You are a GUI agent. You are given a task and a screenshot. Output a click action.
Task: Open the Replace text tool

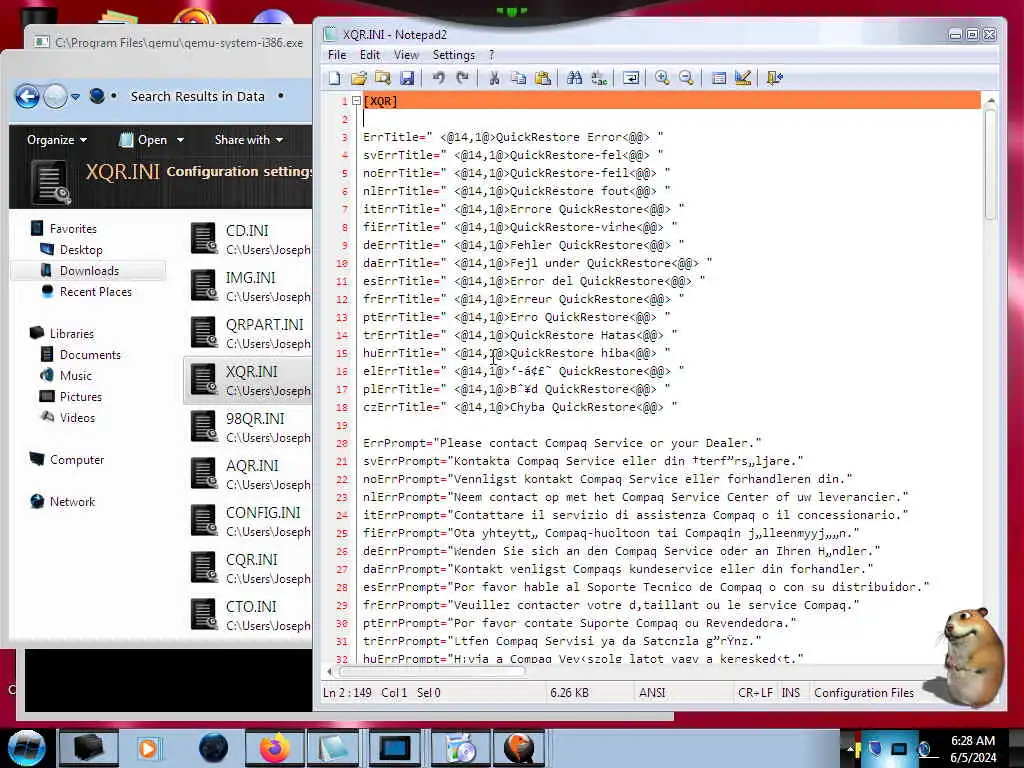[x=598, y=78]
